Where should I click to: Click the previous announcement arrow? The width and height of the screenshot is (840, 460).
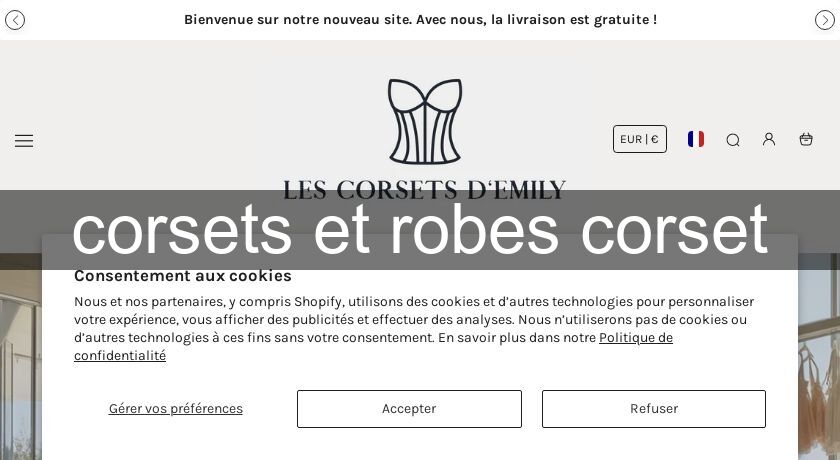(15, 20)
